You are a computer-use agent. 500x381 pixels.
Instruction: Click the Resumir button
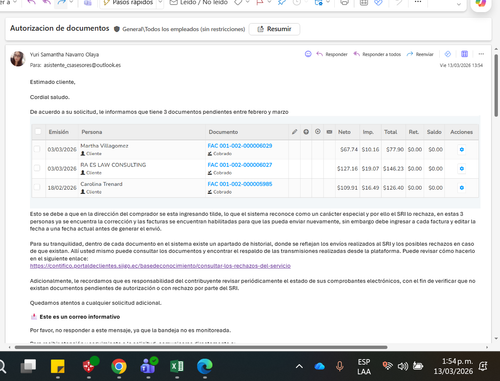pos(274,29)
